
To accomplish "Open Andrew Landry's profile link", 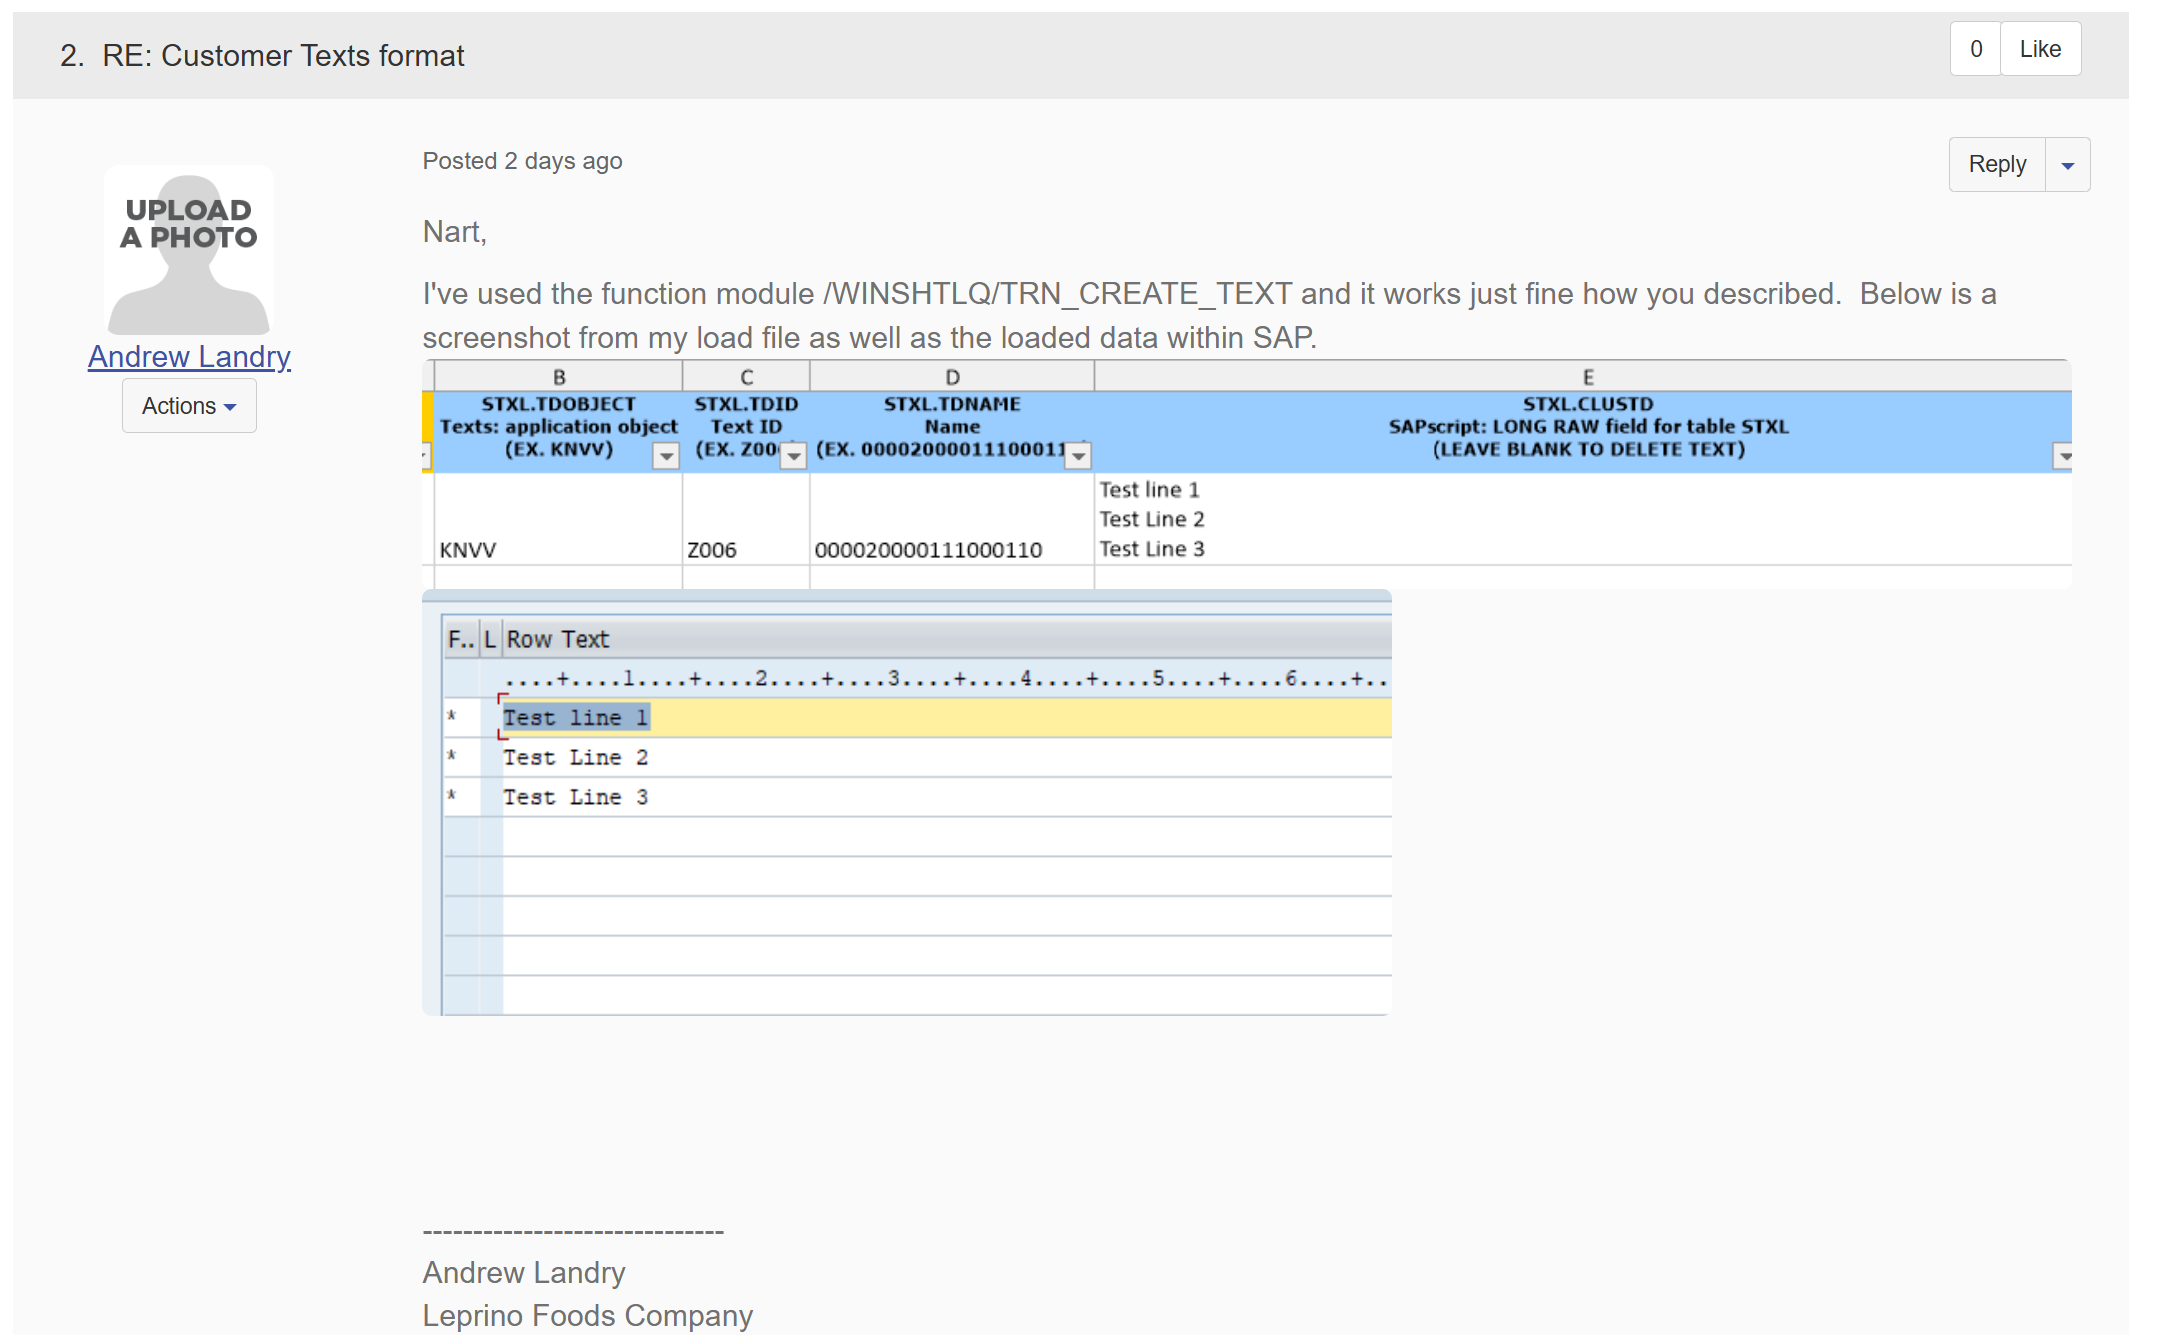I will (x=189, y=356).
